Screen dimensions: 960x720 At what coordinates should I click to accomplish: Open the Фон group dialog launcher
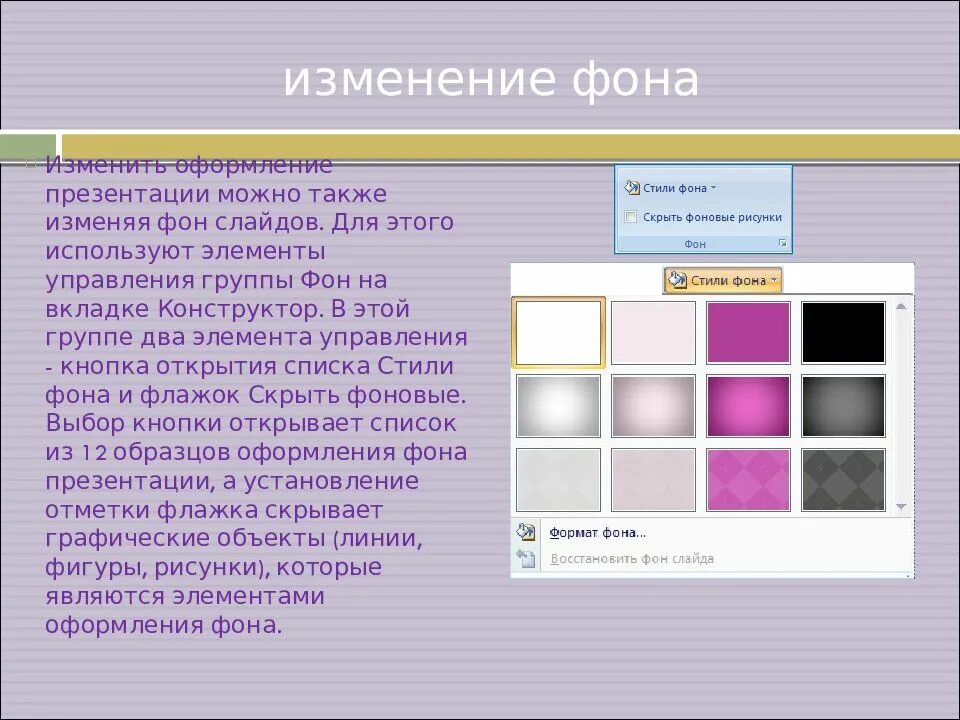(x=782, y=243)
